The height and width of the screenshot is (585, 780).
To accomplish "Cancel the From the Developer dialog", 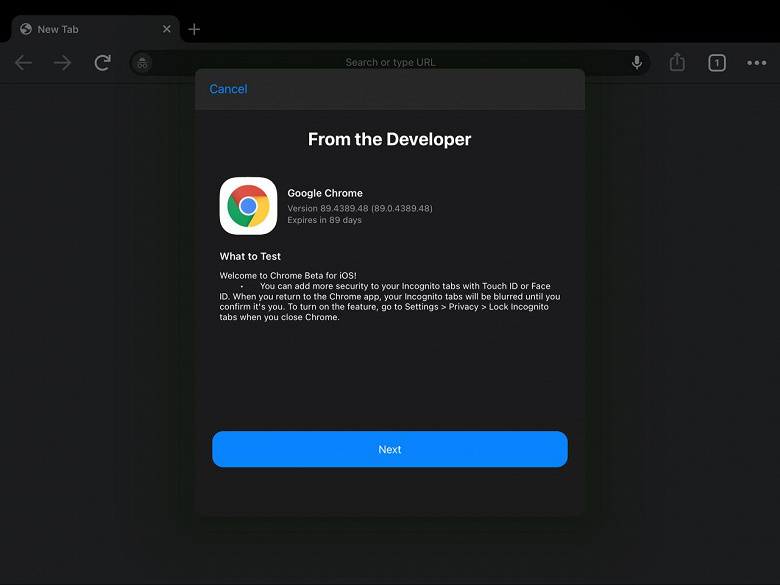I will coord(228,89).
